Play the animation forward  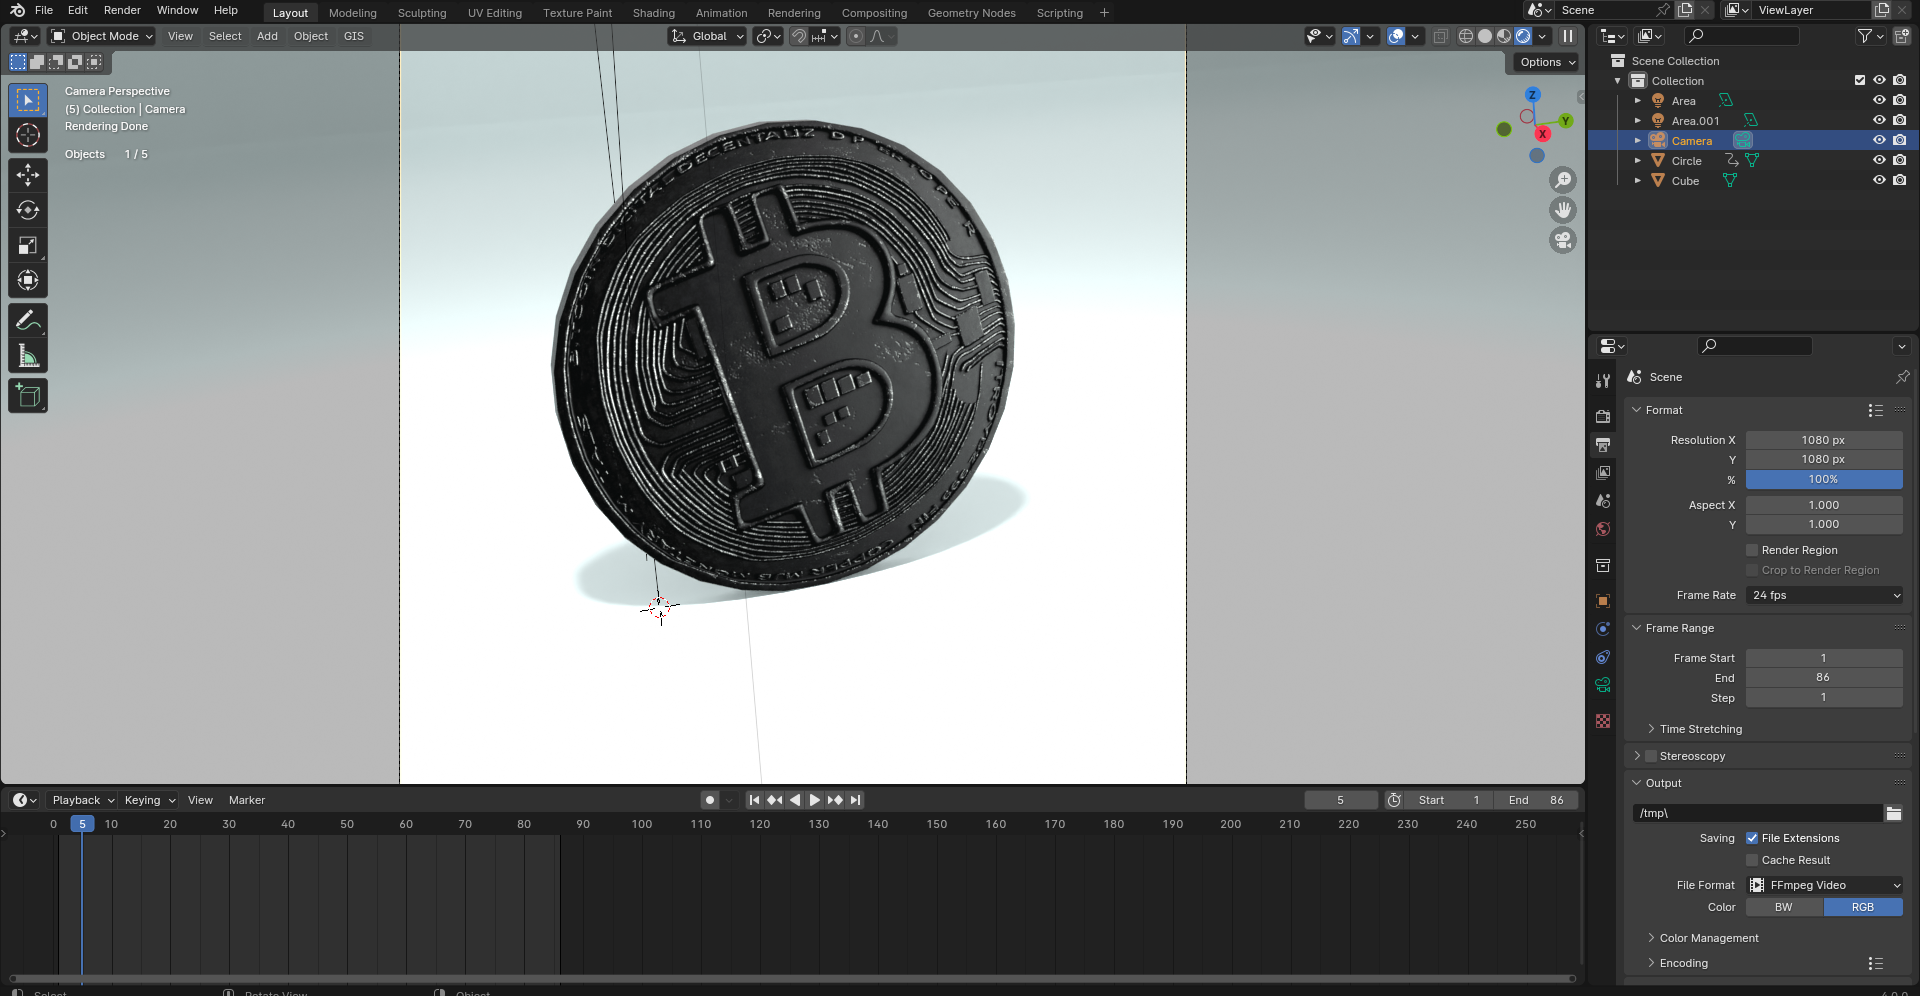[814, 800]
